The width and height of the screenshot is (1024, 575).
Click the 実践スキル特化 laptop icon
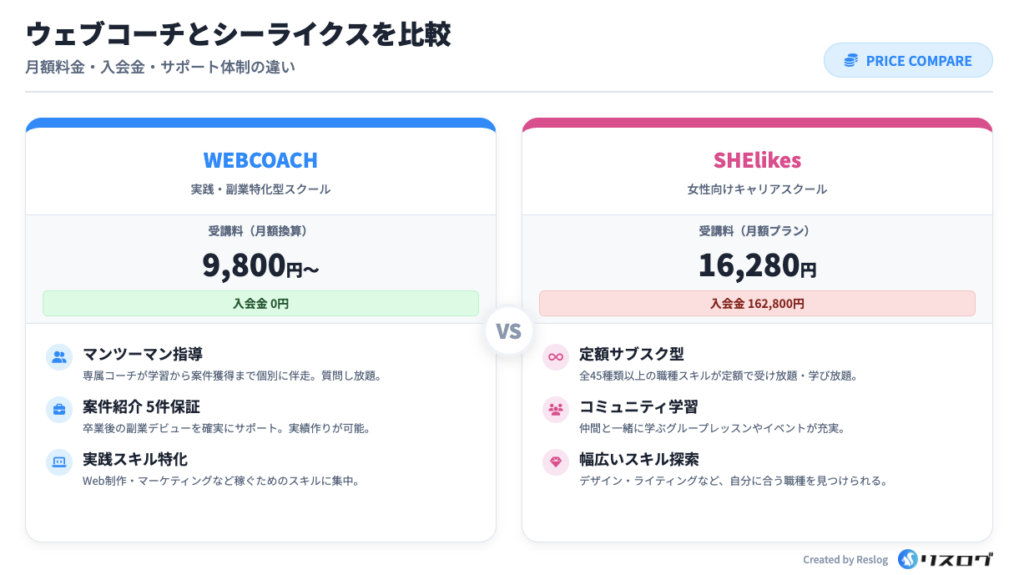pyautogui.click(x=59, y=462)
